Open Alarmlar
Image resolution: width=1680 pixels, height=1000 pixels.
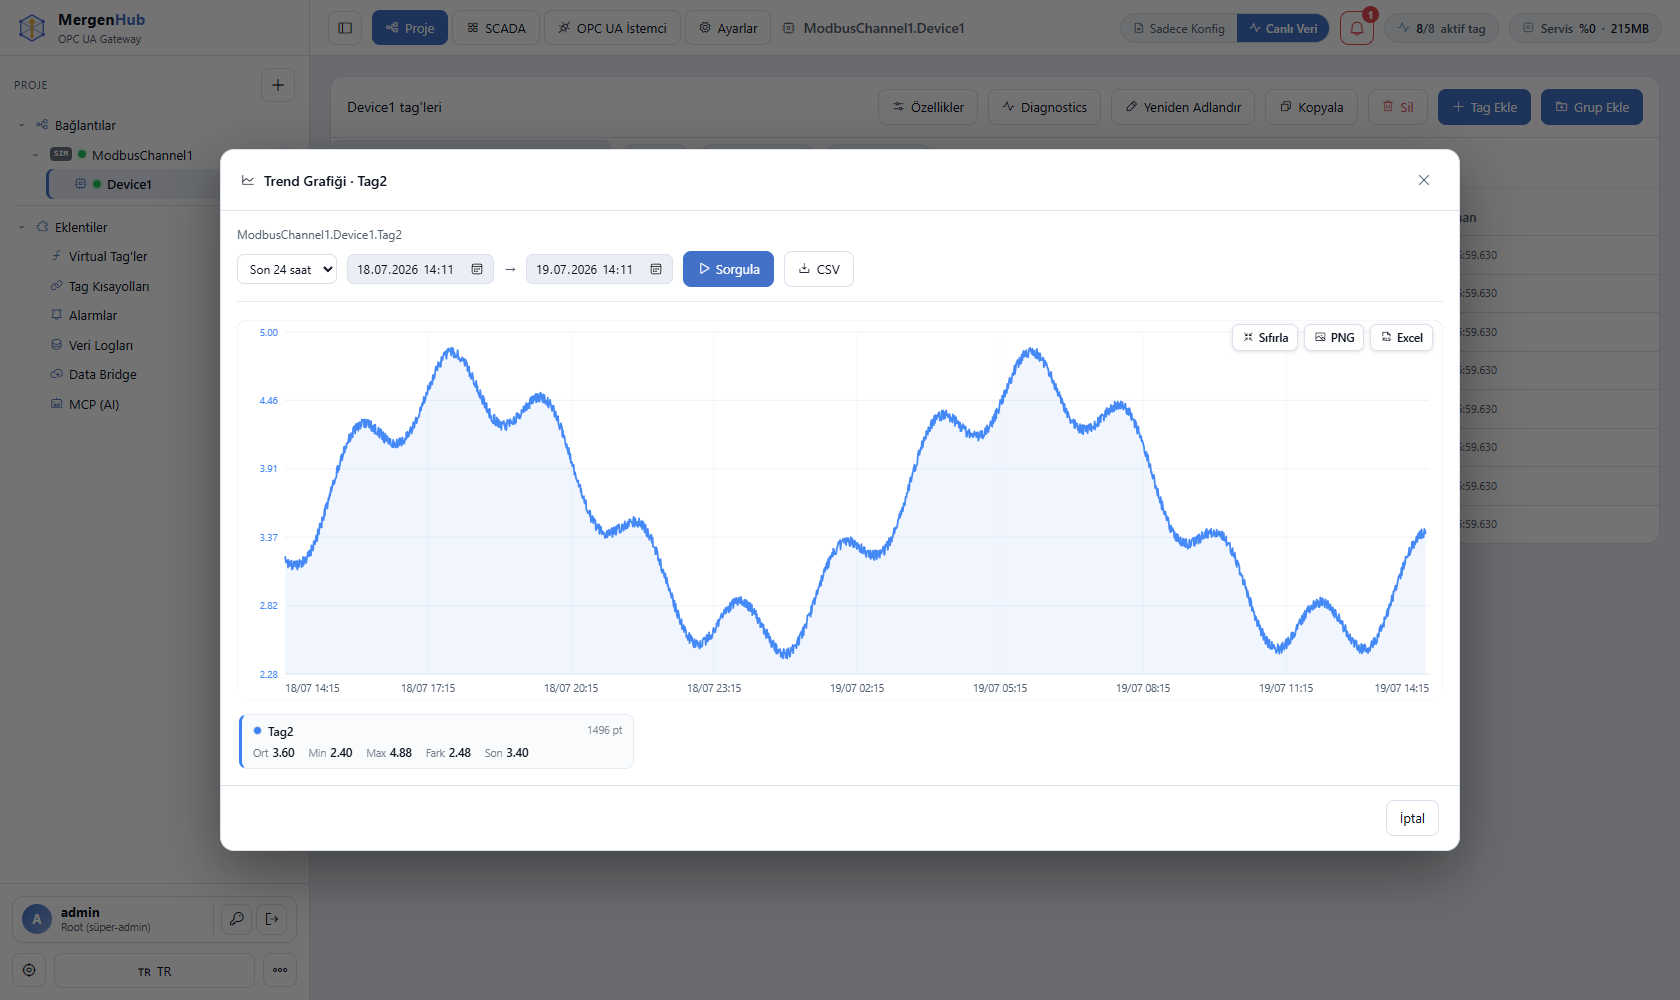coord(93,315)
